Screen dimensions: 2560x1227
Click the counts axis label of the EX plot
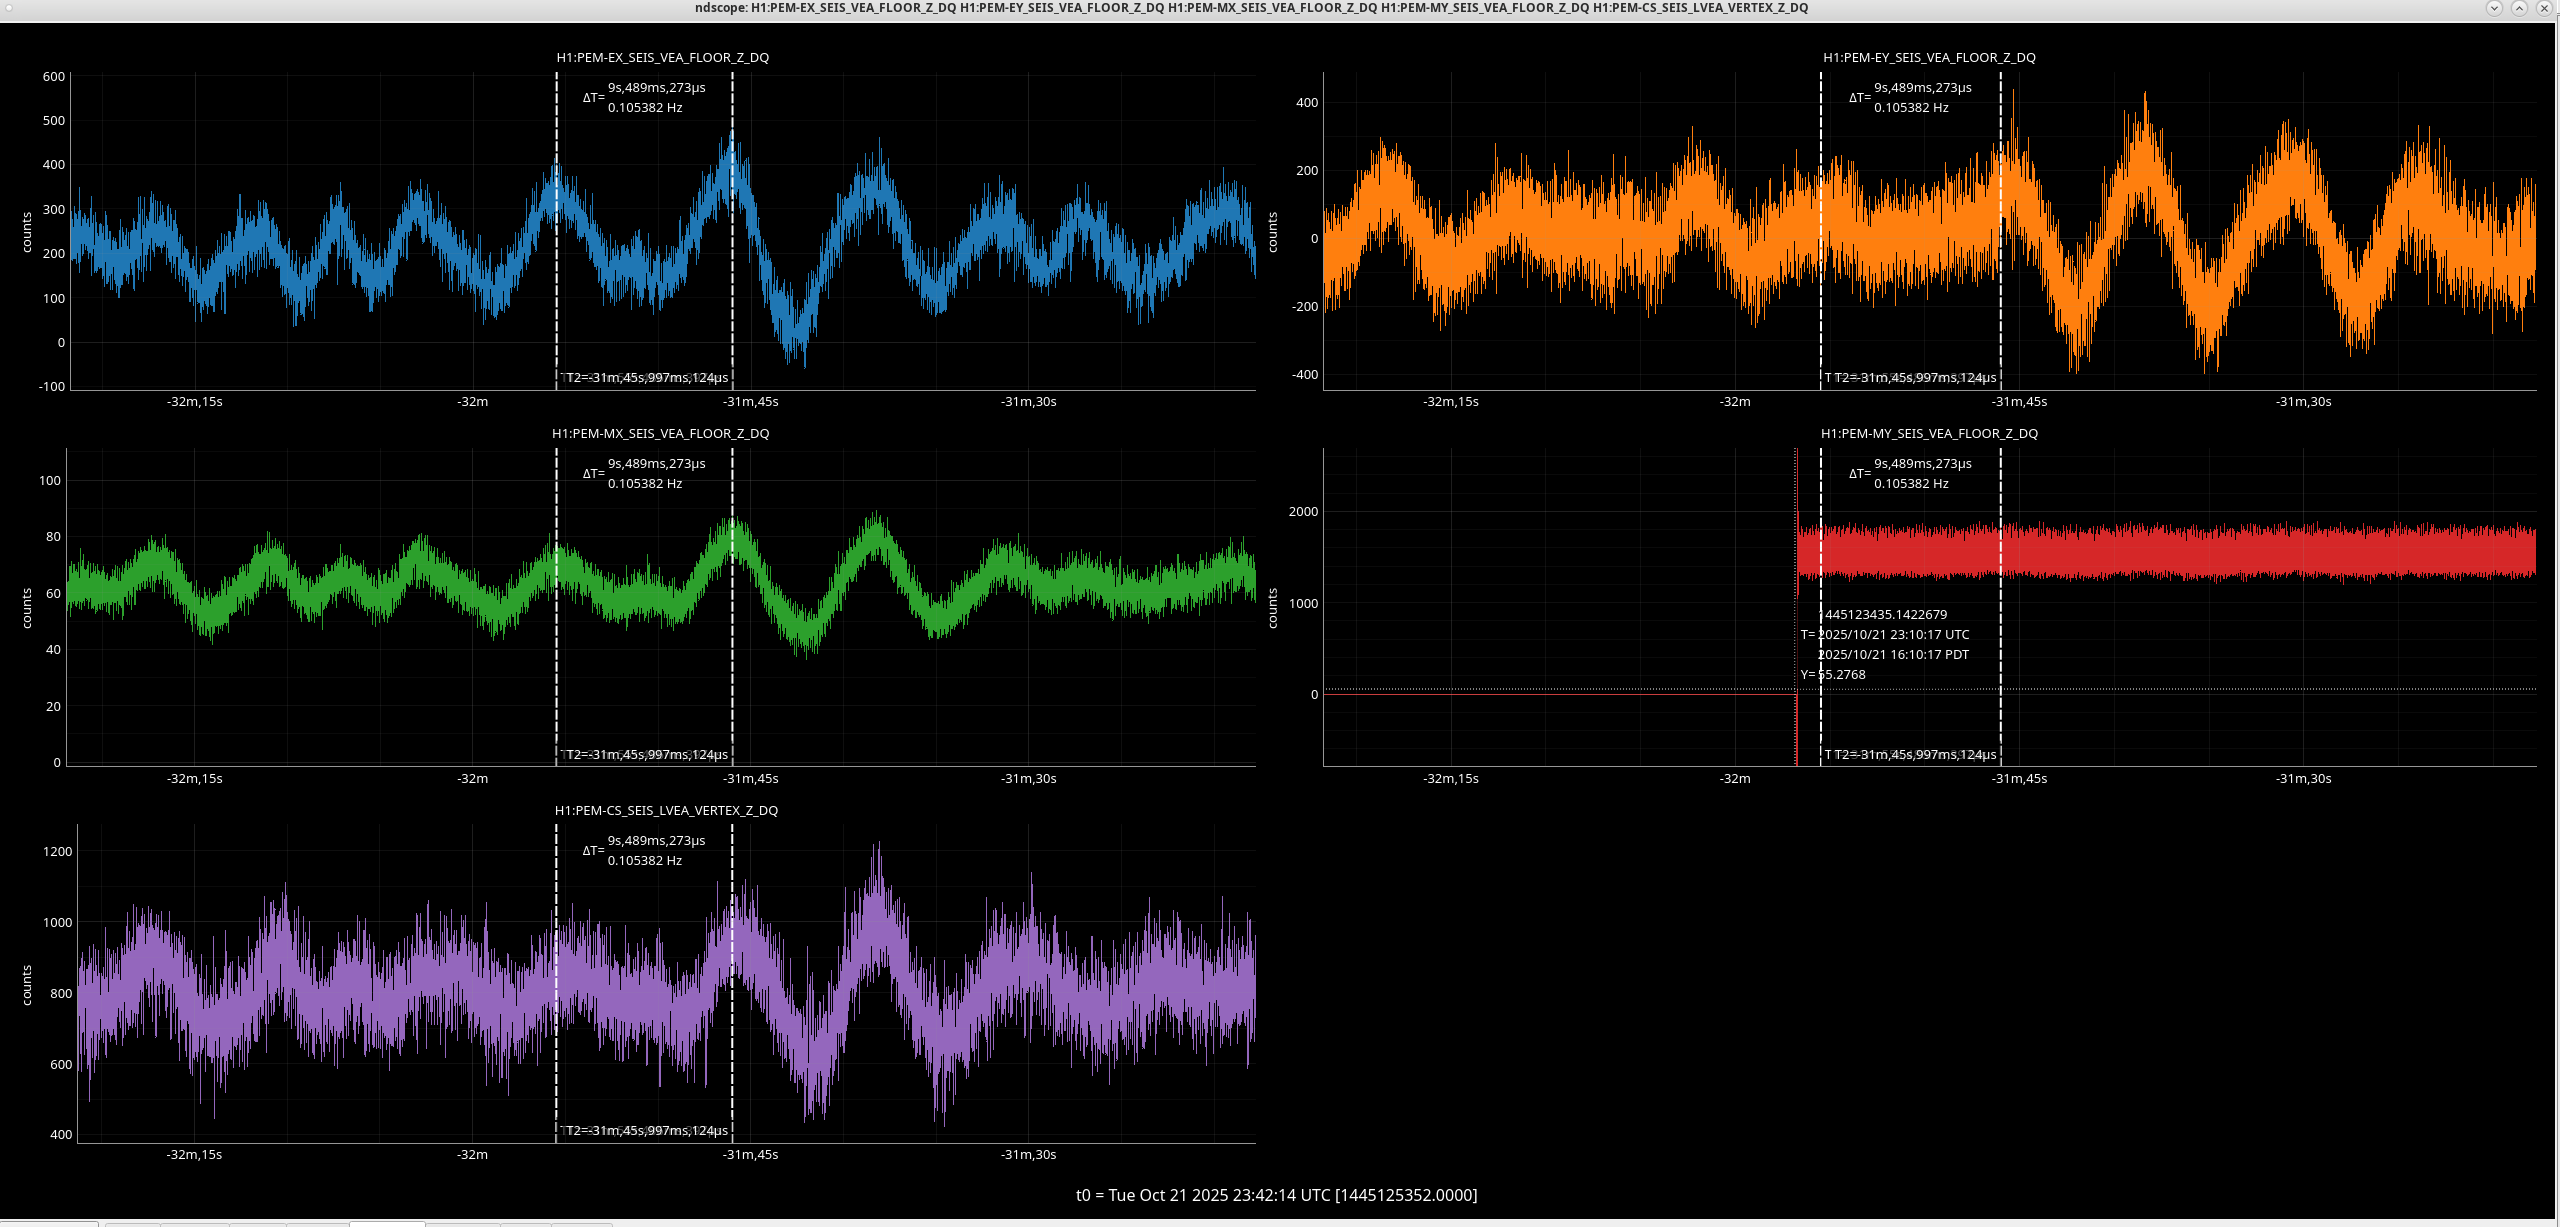pos(27,232)
